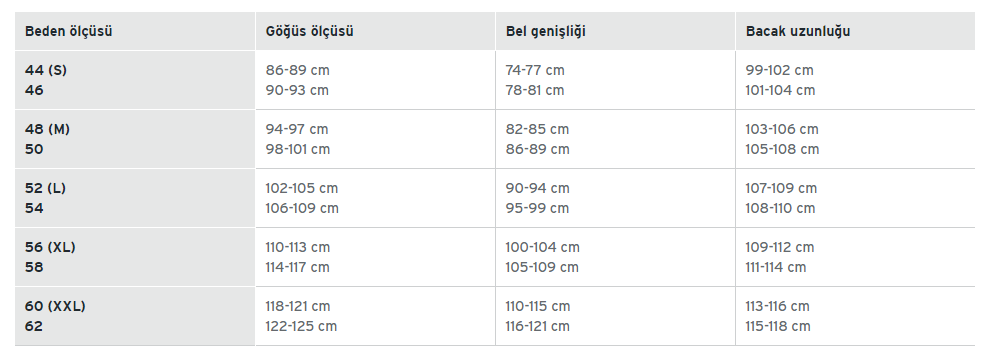Click the 99-102 cm leg length value

[779, 70]
